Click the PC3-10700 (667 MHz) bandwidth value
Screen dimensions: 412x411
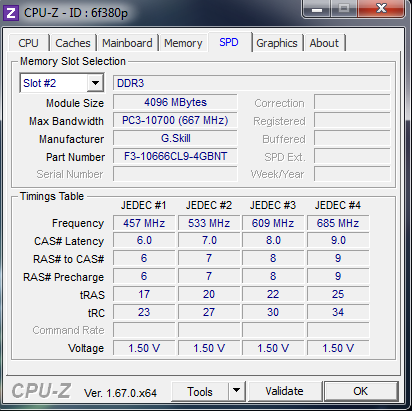175,120
